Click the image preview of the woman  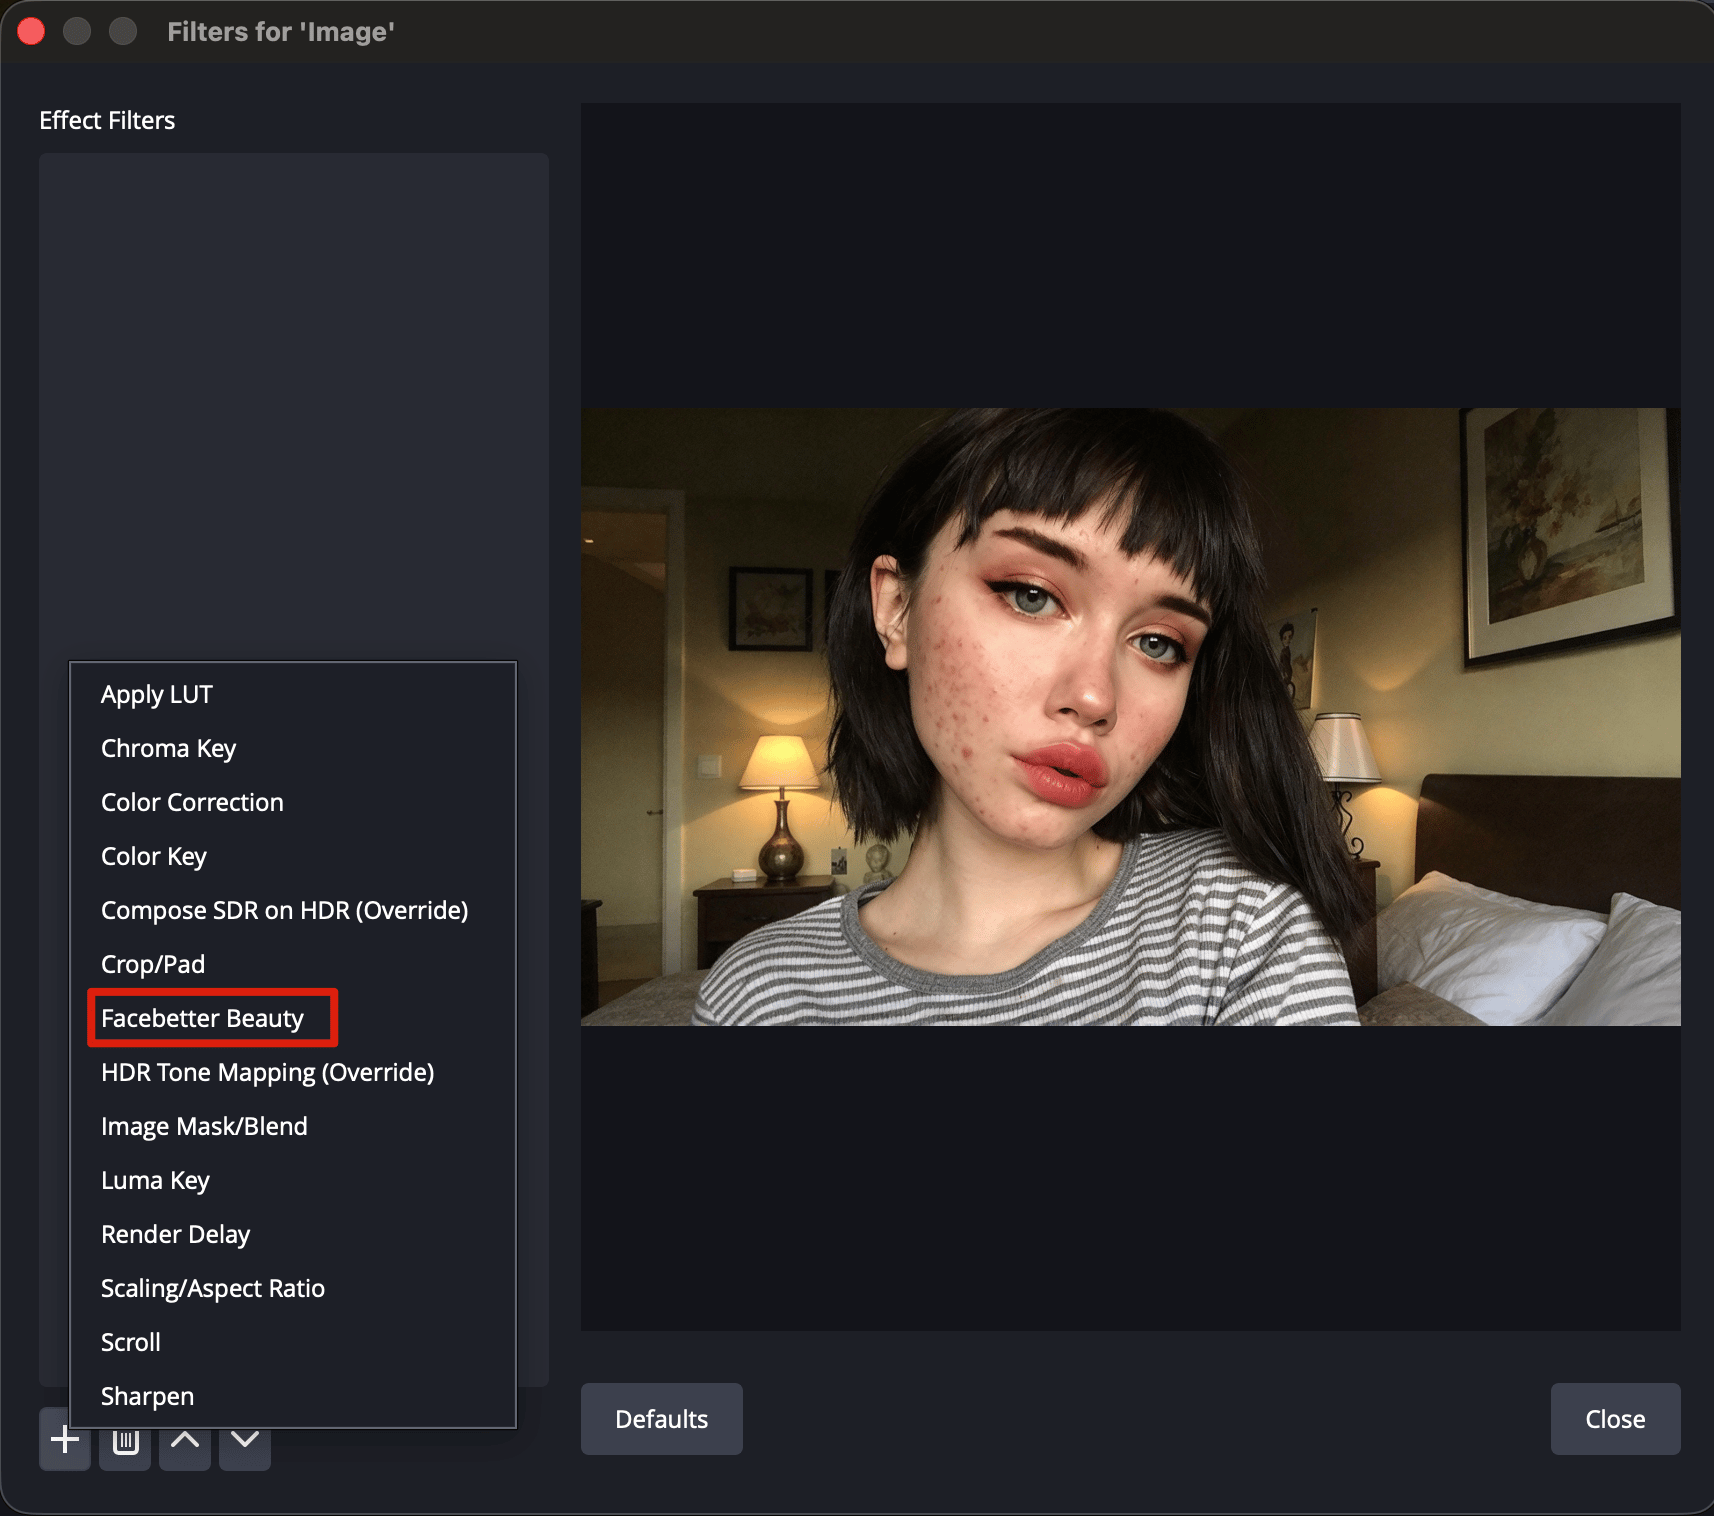[x=1131, y=716]
